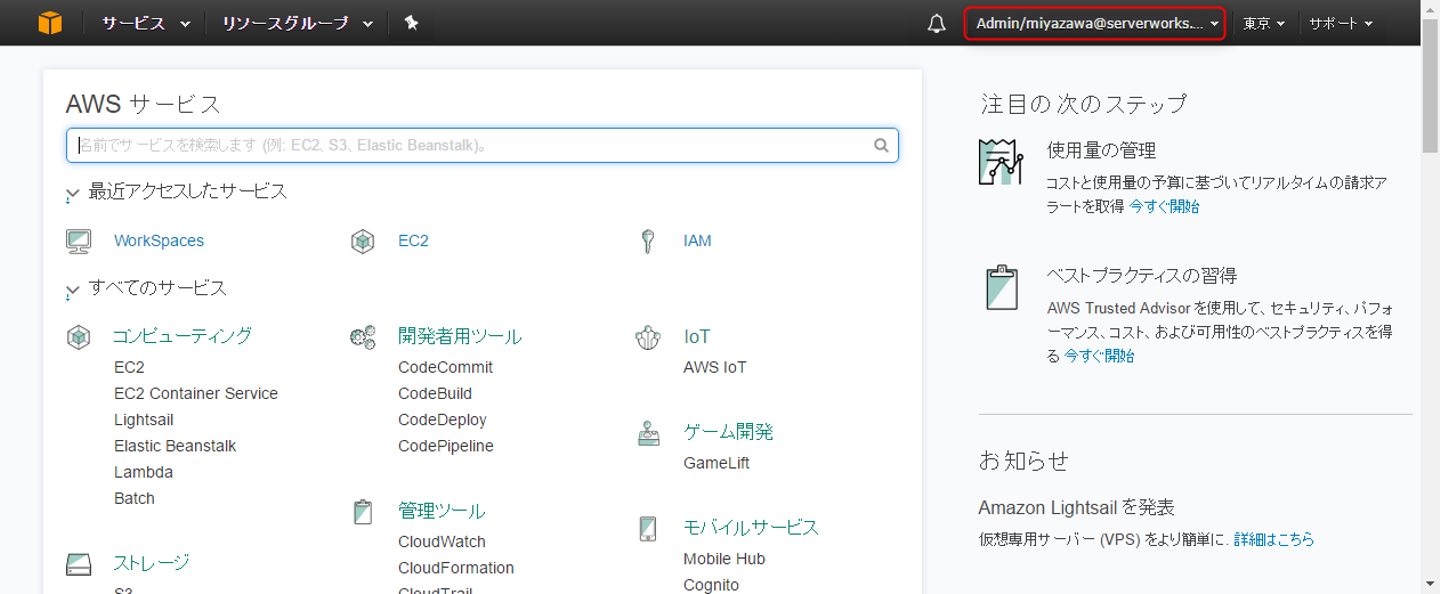1440x594 pixels.
Task: Open EC2 Container Service
Action: (x=196, y=393)
